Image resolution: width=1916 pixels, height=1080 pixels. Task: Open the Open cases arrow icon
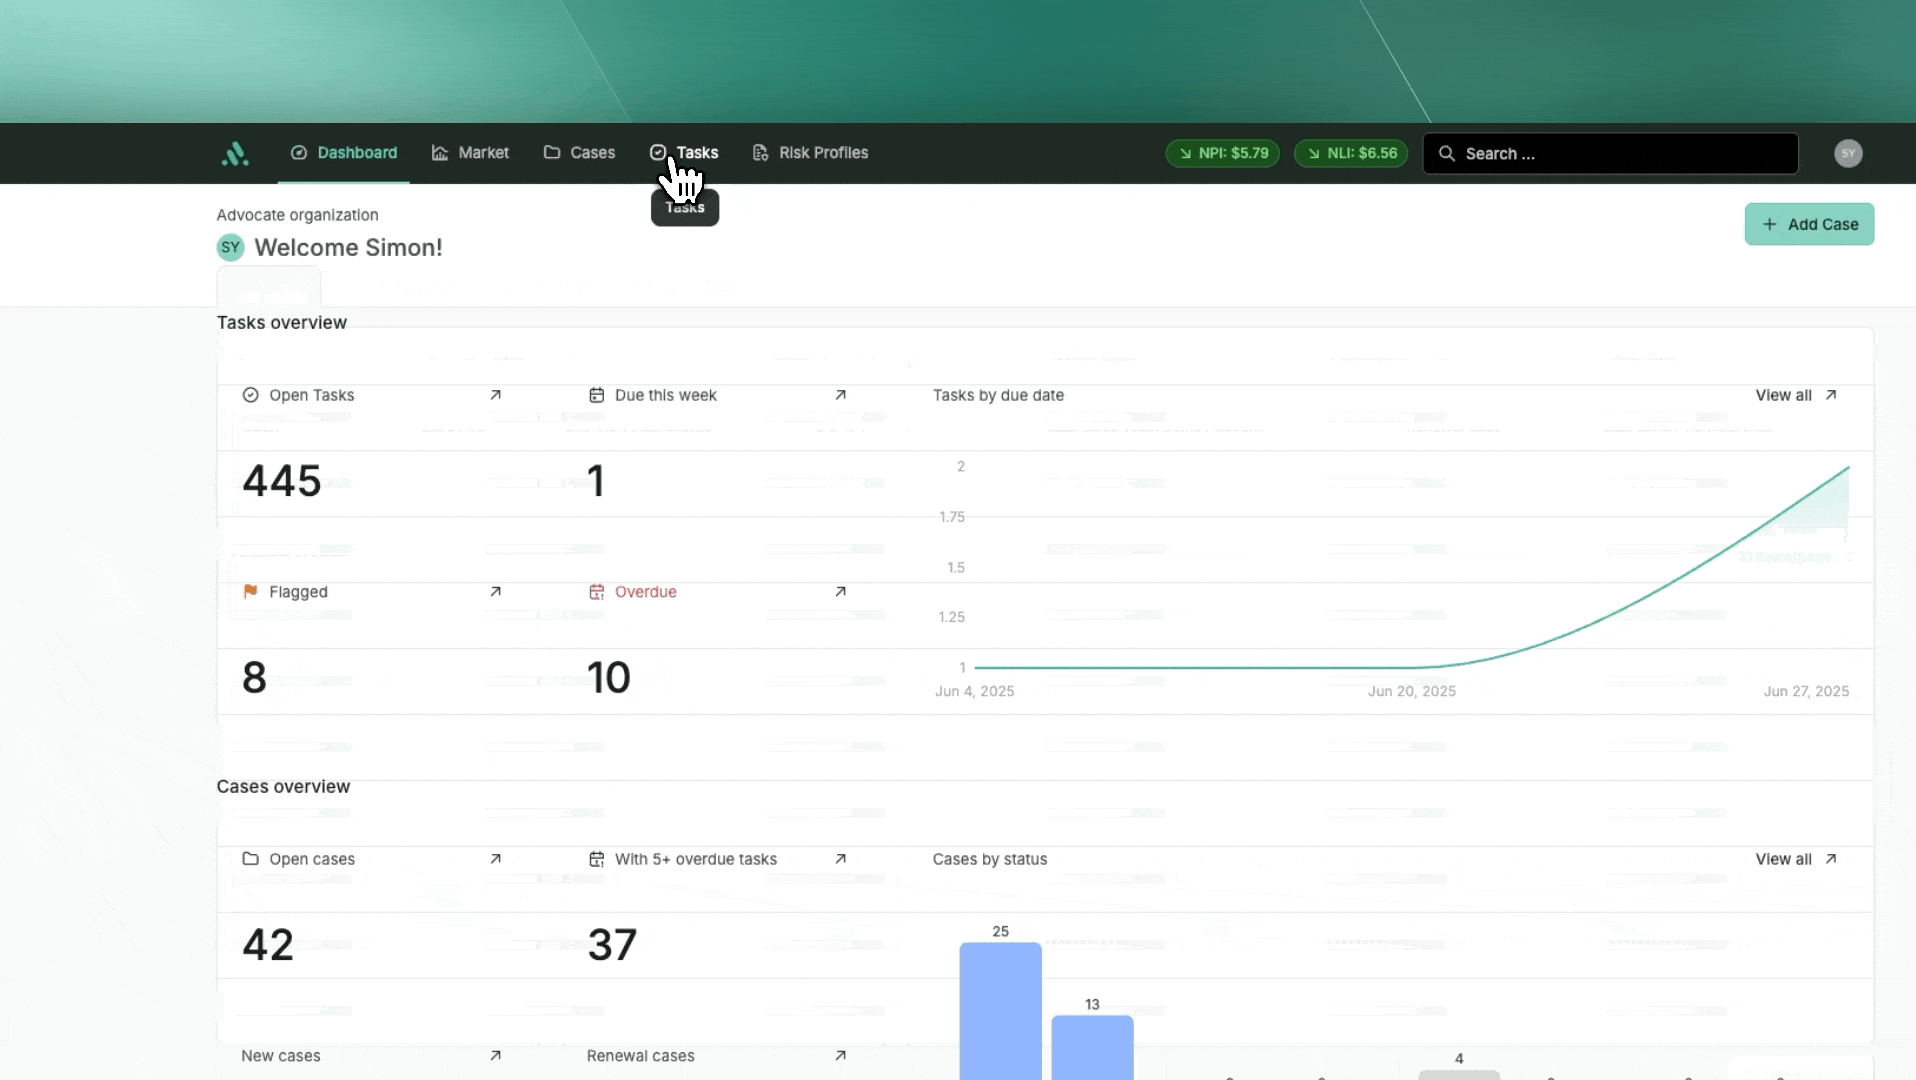pos(495,859)
